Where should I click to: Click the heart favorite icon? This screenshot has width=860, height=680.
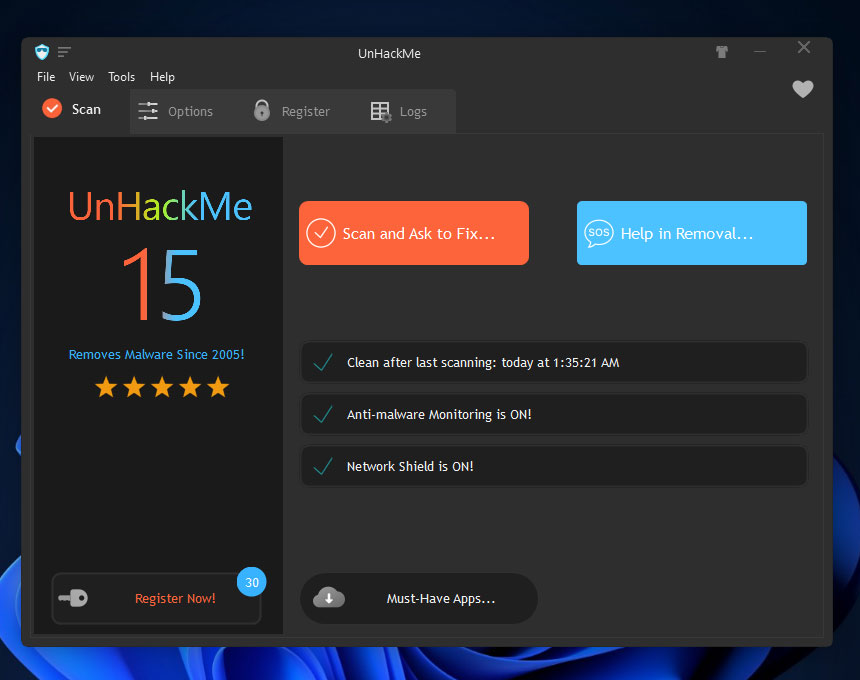[x=803, y=89]
